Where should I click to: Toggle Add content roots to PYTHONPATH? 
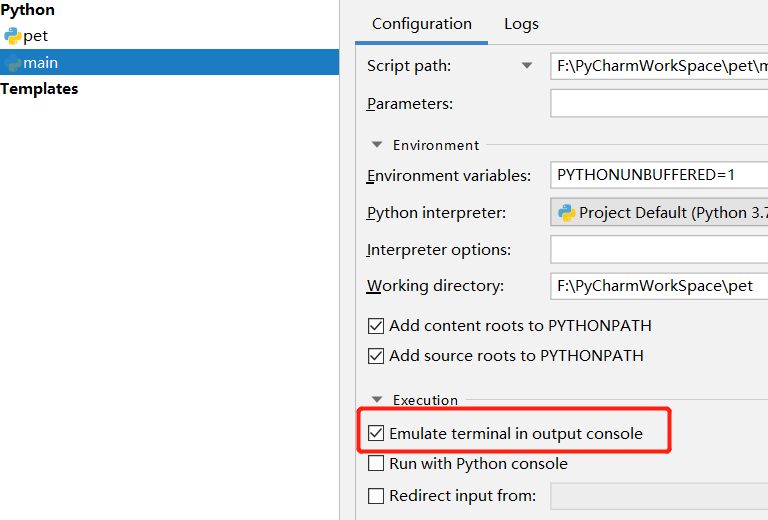(x=376, y=326)
